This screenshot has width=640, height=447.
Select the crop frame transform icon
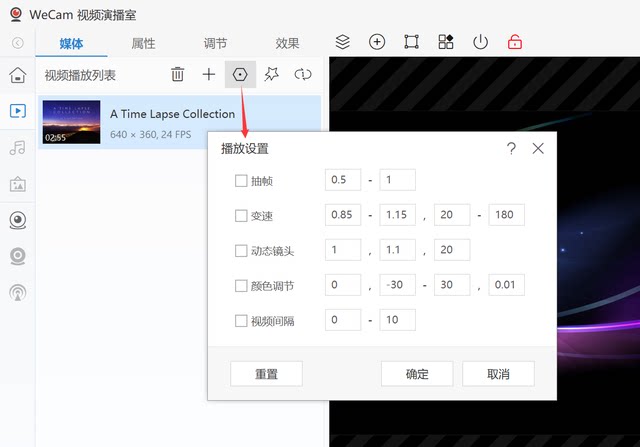point(411,42)
